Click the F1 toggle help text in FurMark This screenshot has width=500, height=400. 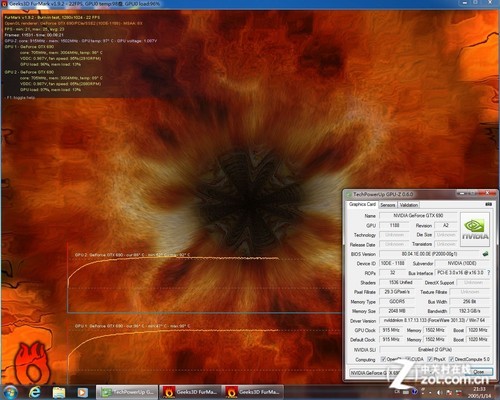[x=21, y=98]
